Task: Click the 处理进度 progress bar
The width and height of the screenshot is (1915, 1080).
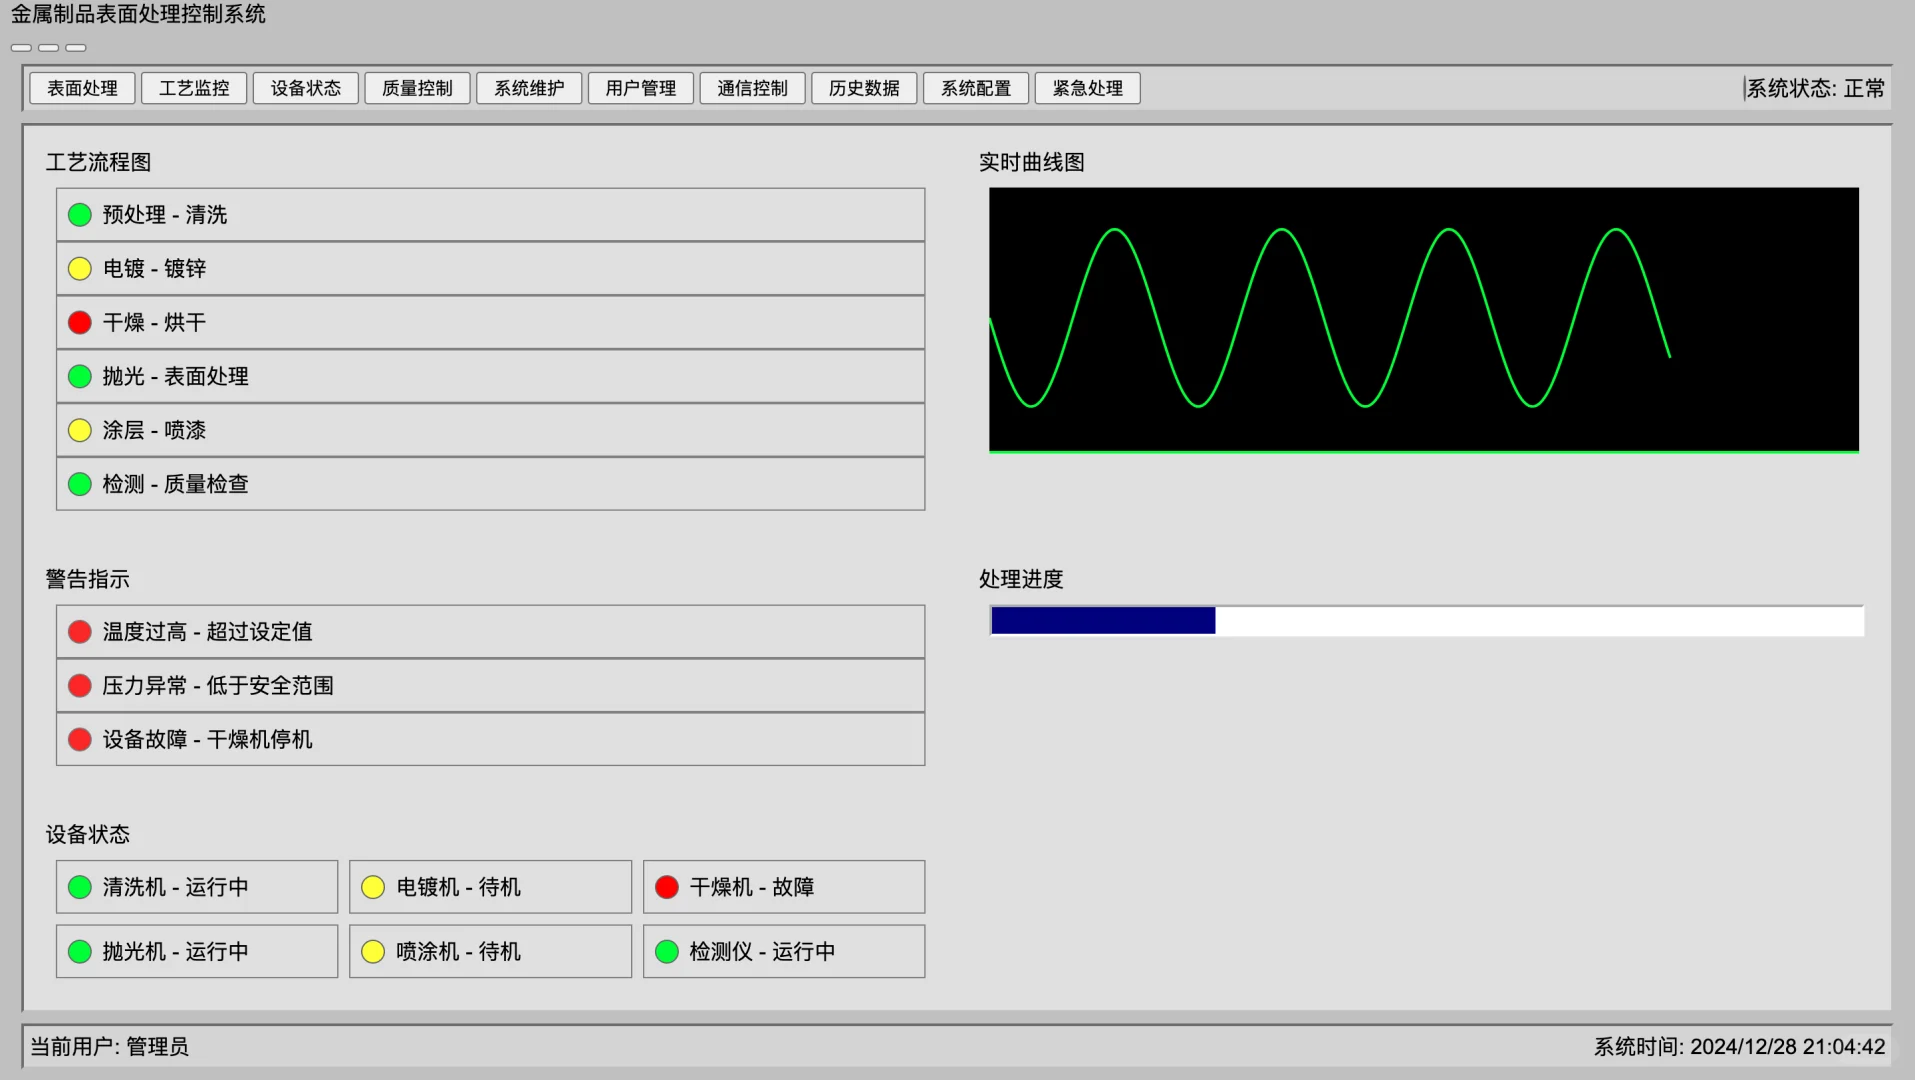Action: 1427,621
